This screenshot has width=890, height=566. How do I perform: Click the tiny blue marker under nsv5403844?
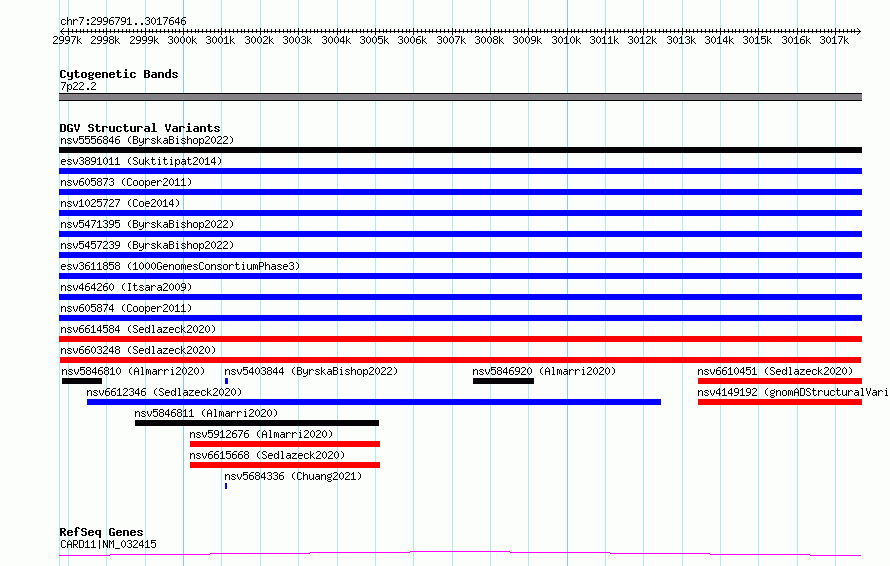pyautogui.click(x=226, y=381)
